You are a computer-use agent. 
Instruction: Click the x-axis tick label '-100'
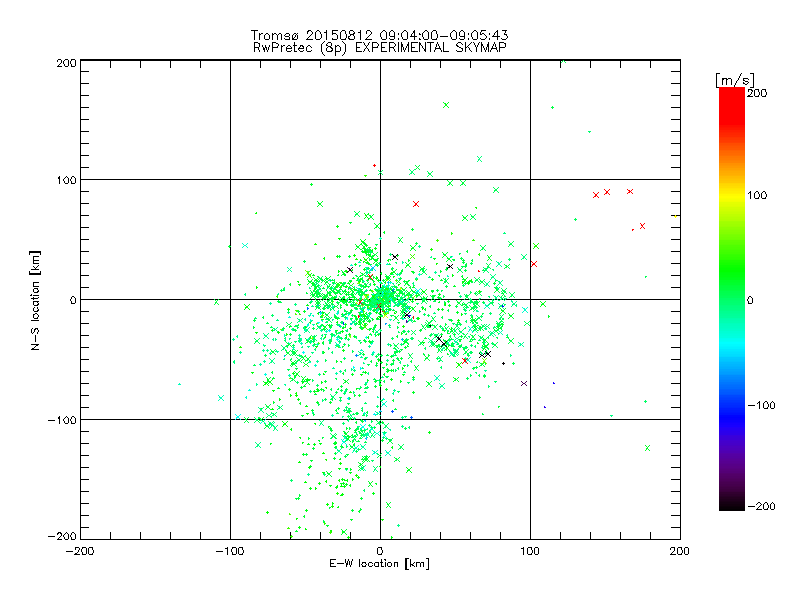[x=230, y=551]
